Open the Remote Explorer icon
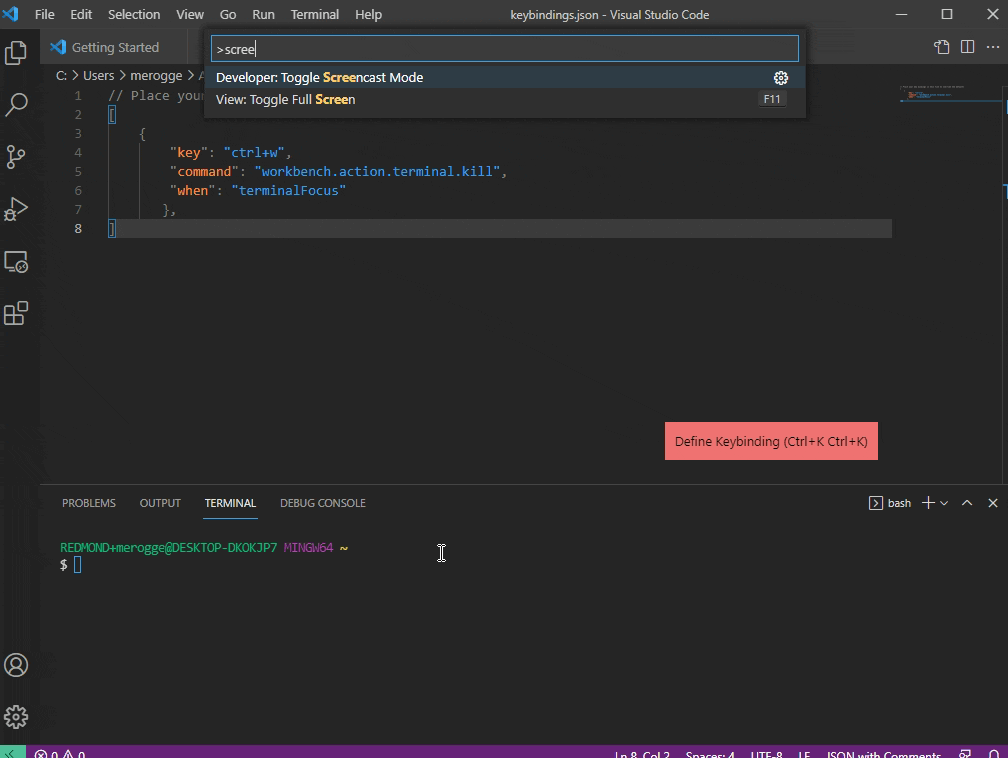1008x758 pixels. point(15,261)
